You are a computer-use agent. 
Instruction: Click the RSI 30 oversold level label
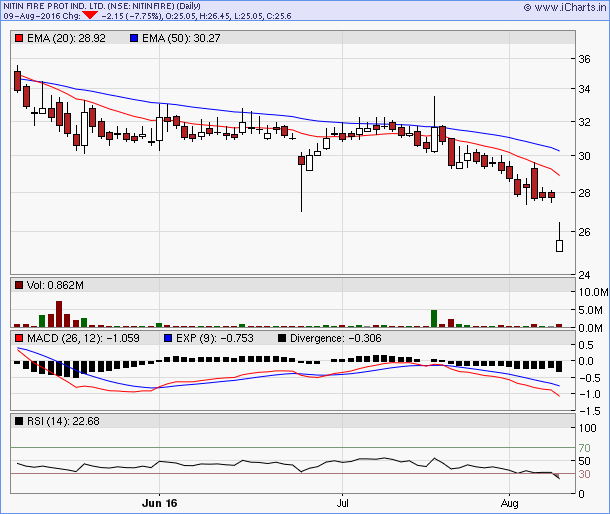coord(584,474)
